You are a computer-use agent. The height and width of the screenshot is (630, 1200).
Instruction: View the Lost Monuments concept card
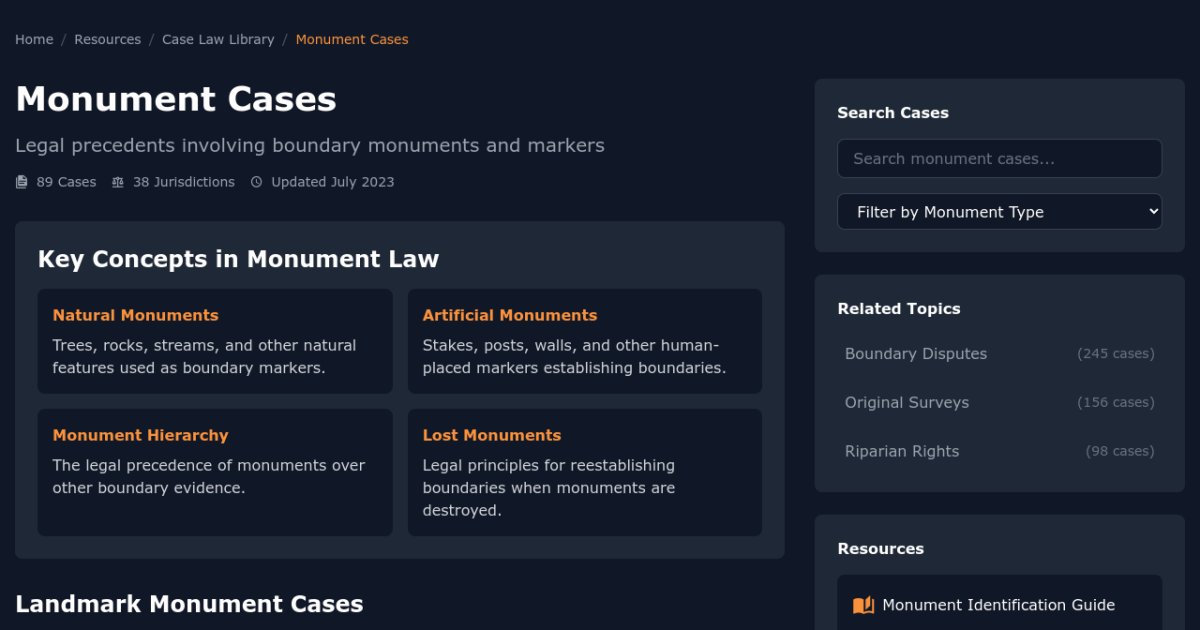pyautogui.click(x=585, y=472)
